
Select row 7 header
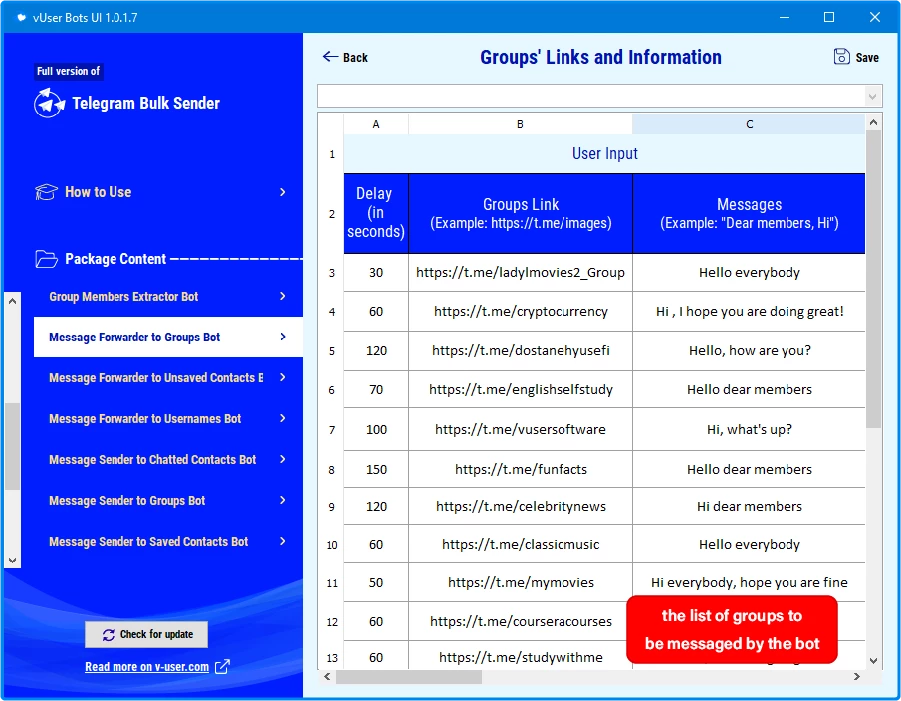click(x=332, y=430)
